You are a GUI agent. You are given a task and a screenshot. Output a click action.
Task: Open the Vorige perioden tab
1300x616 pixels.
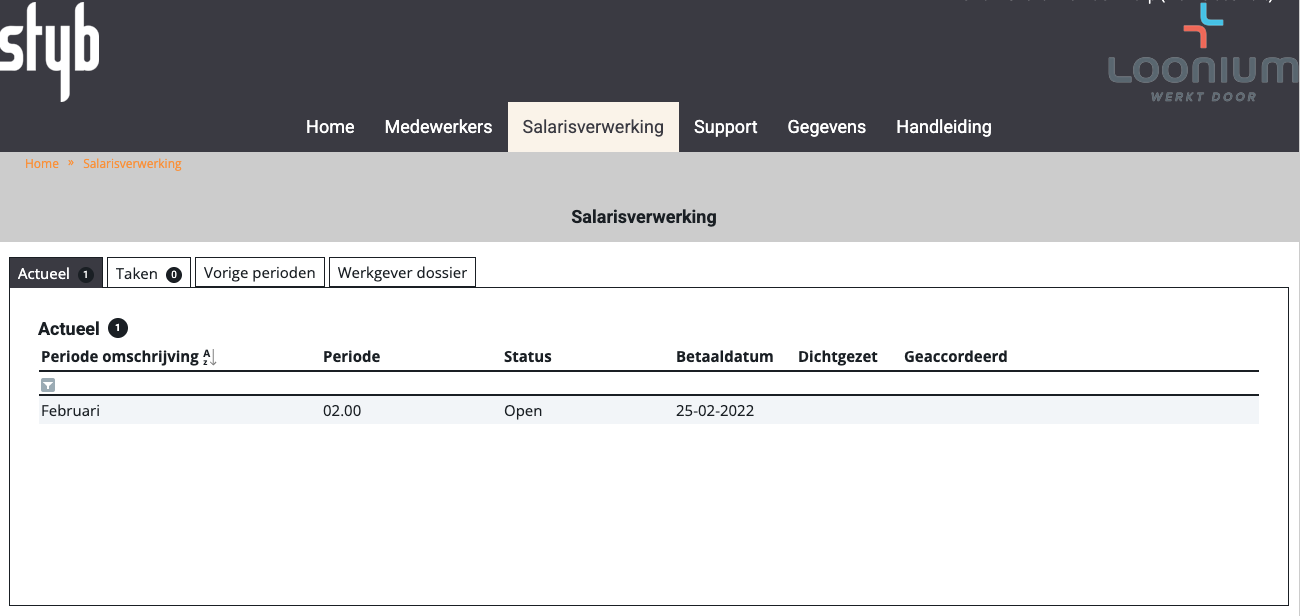click(x=259, y=273)
